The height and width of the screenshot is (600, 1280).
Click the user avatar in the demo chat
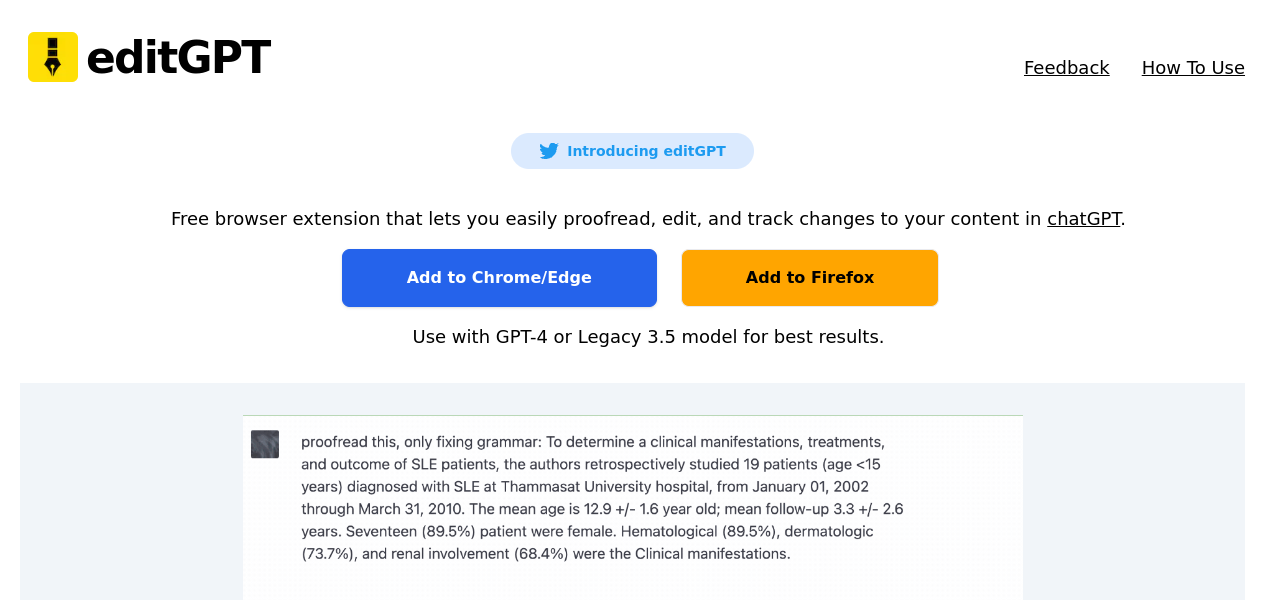click(265, 444)
